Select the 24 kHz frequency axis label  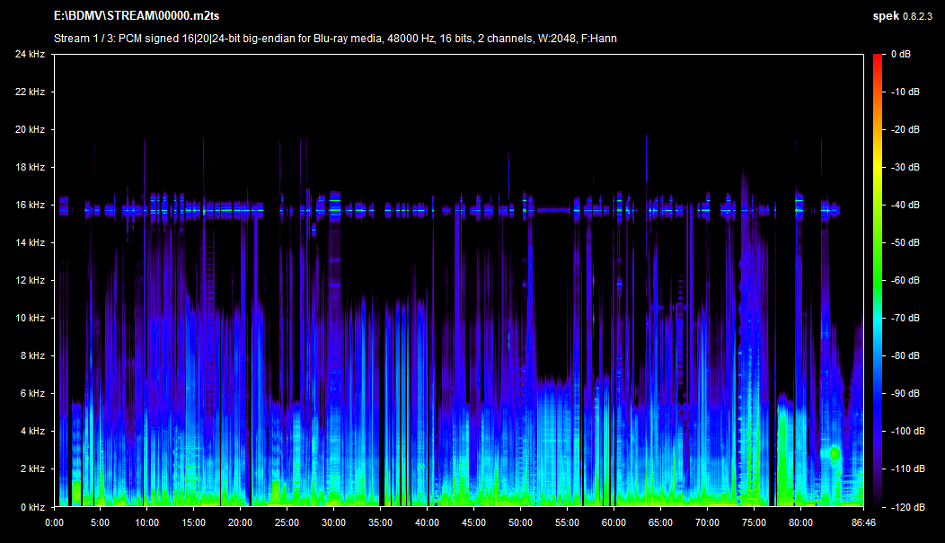pos(29,54)
